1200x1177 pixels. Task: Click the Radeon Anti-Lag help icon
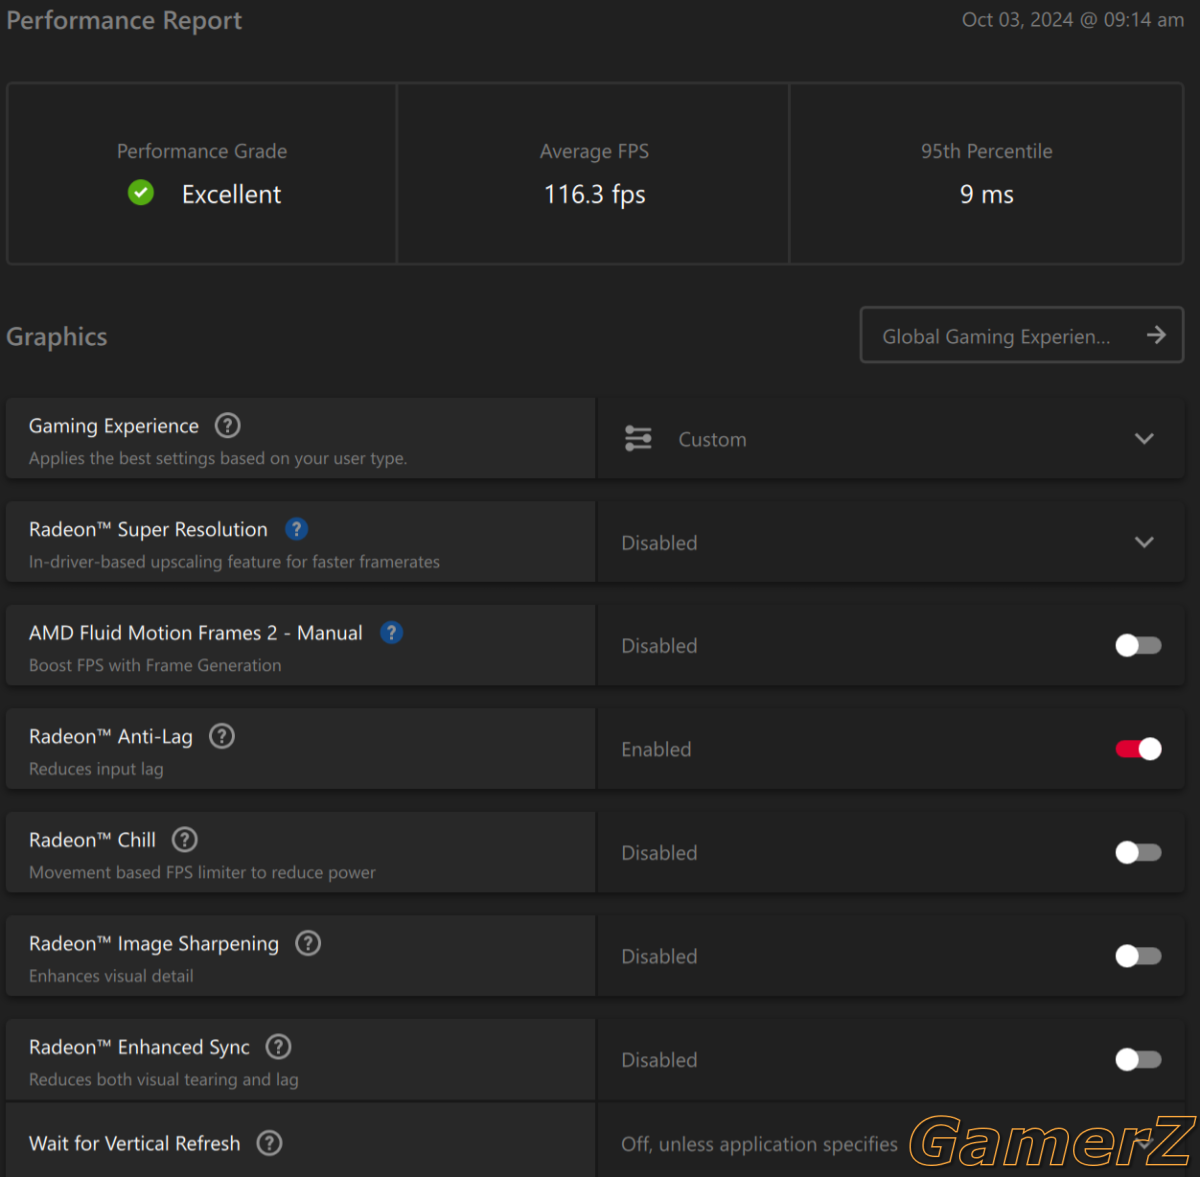222,737
